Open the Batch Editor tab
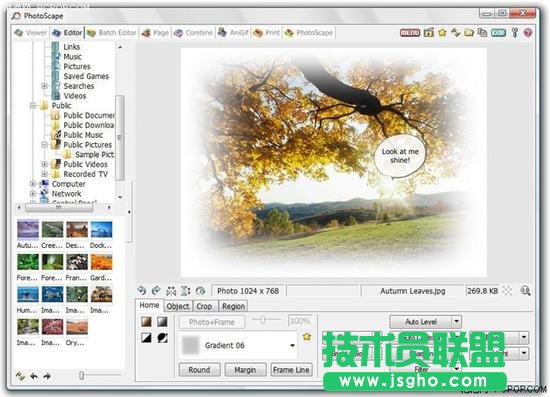 [x=112, y=33]
